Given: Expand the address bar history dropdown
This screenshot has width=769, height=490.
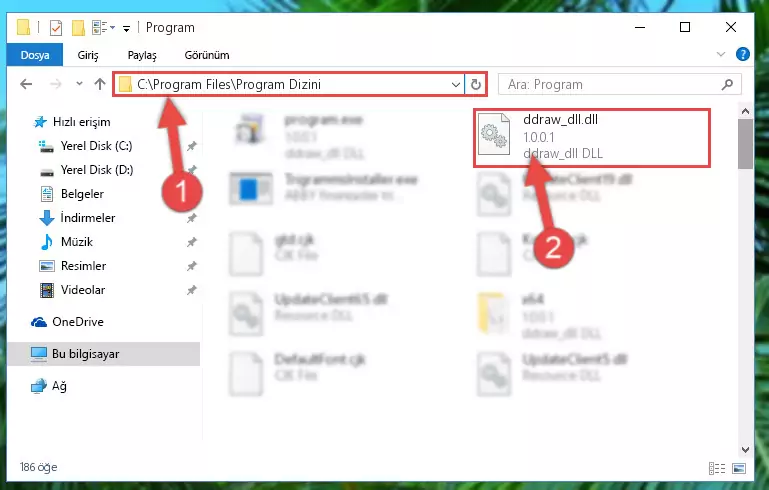Looking at the screenshot, I should 456,84.
